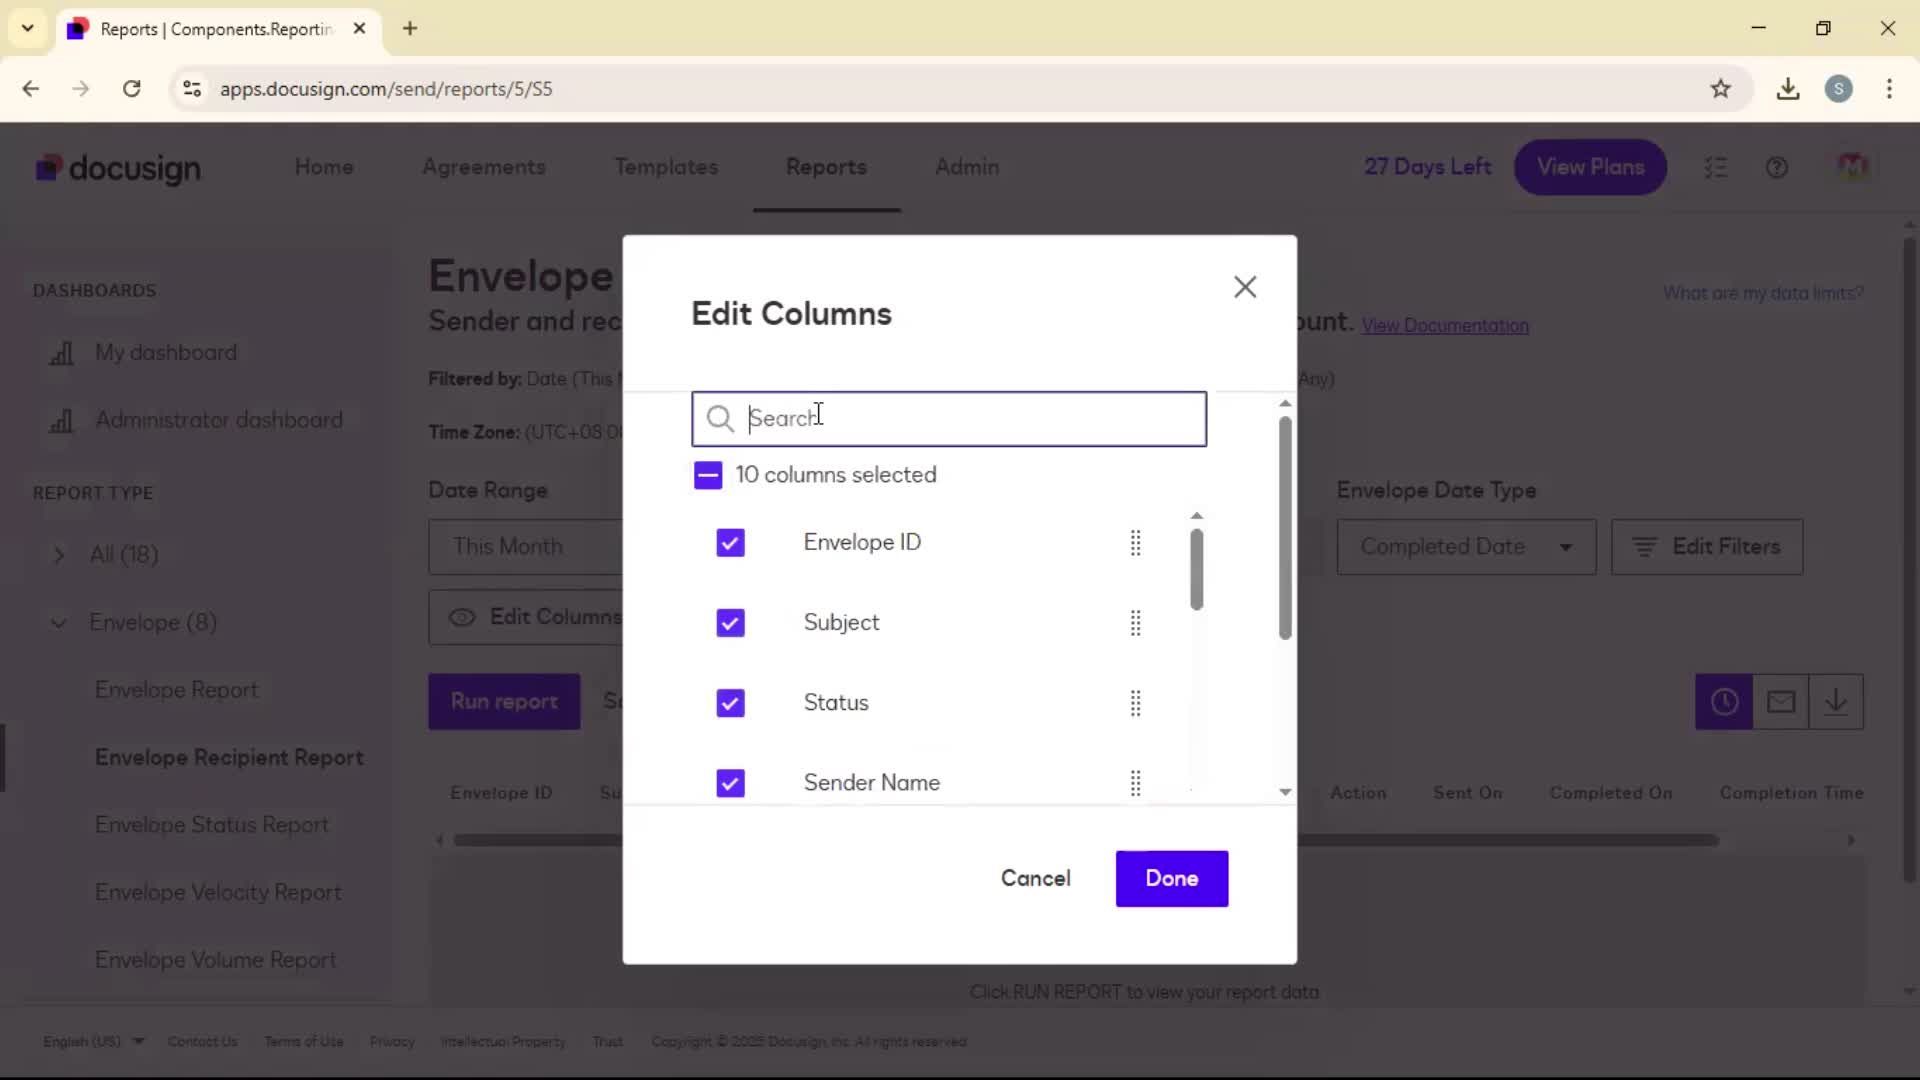The height and width of the screenshot is (1080, 1920).
Task: Click the dialog outer scroll-down arrow
Action: 1285,791
